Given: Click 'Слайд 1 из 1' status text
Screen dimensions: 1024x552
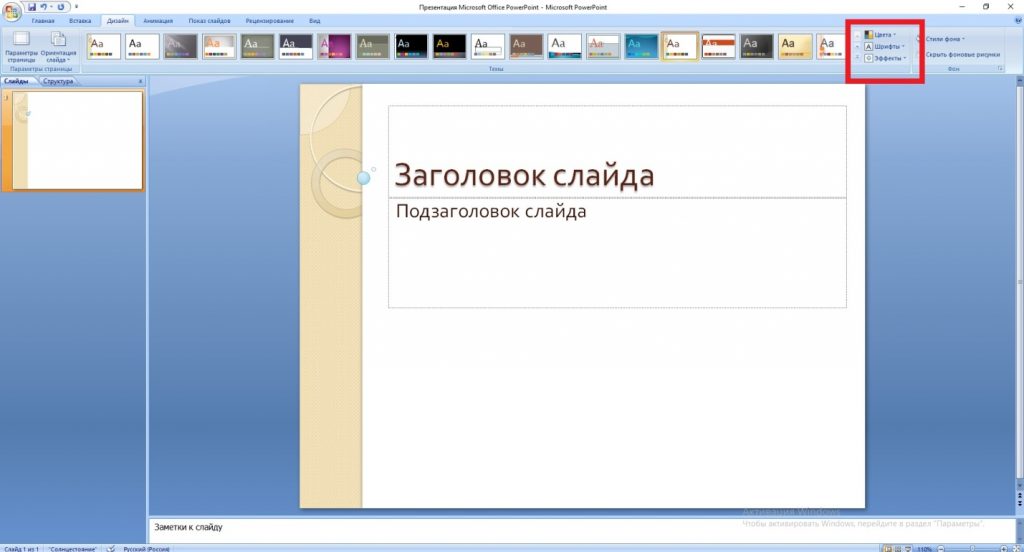Looking at the screenshot, I should click(22, 549).
